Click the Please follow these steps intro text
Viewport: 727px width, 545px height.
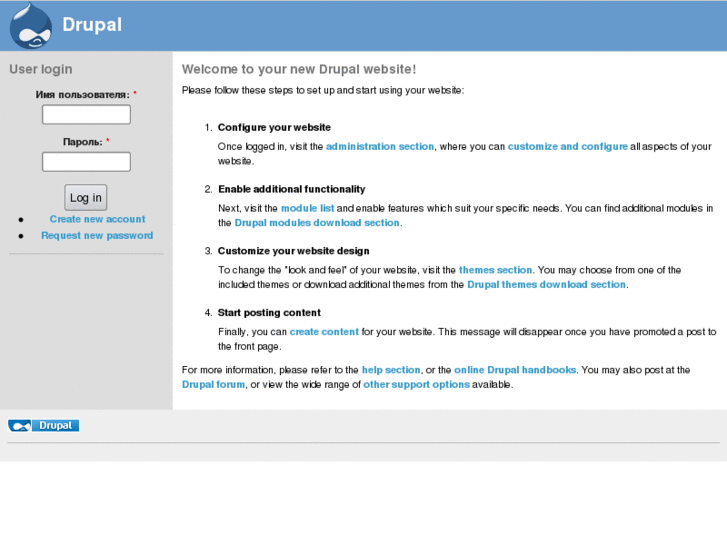[323, 90]
